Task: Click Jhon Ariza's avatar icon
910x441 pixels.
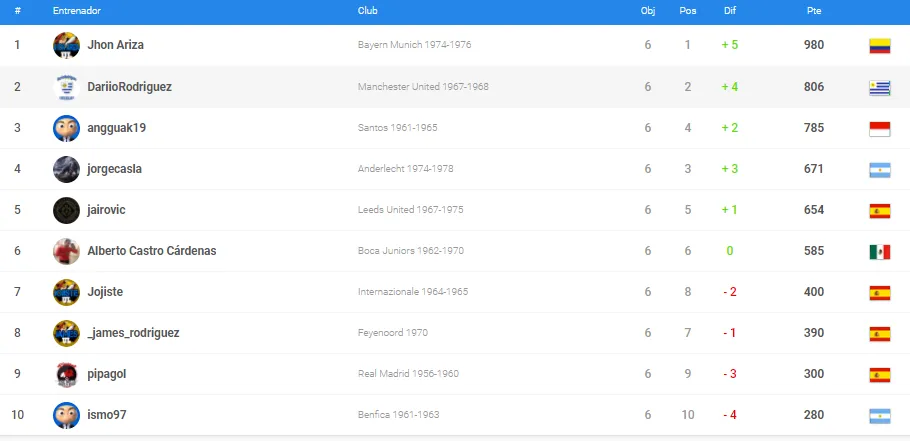Action: (66, 45)
